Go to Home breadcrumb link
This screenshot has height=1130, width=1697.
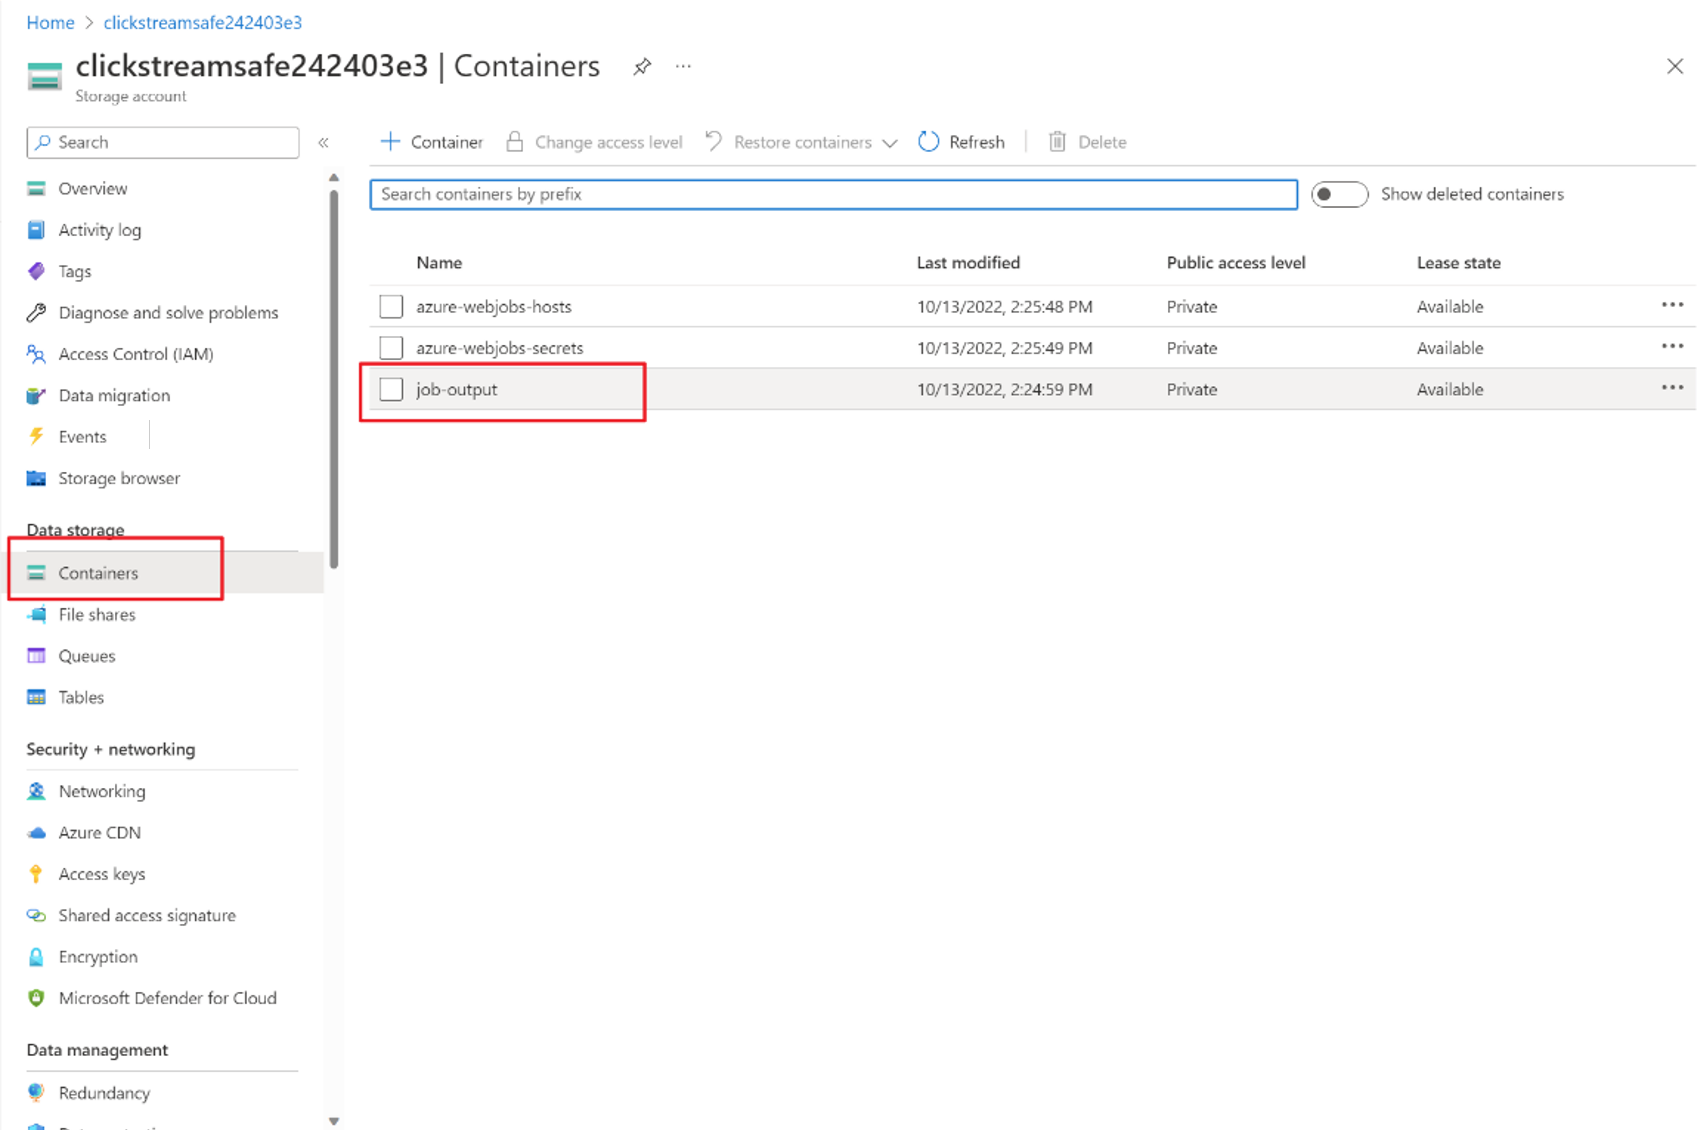pyautogui.click(x=50, y=22)
